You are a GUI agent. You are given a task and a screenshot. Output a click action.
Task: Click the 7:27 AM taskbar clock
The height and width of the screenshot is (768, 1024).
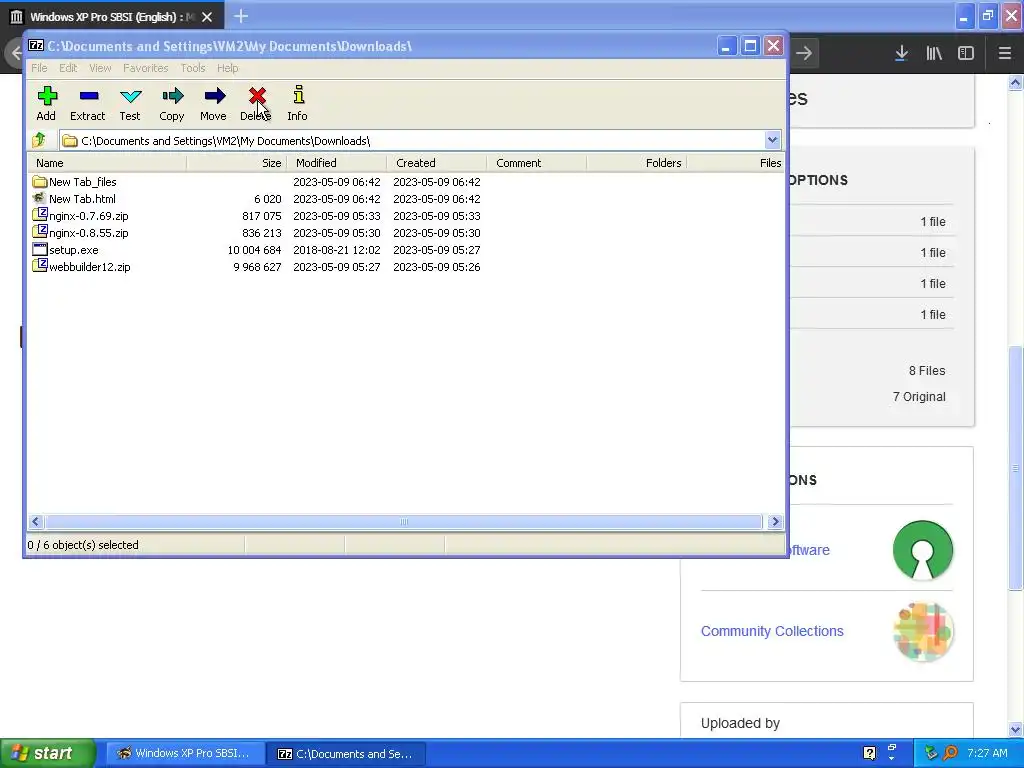coord(987,753)
